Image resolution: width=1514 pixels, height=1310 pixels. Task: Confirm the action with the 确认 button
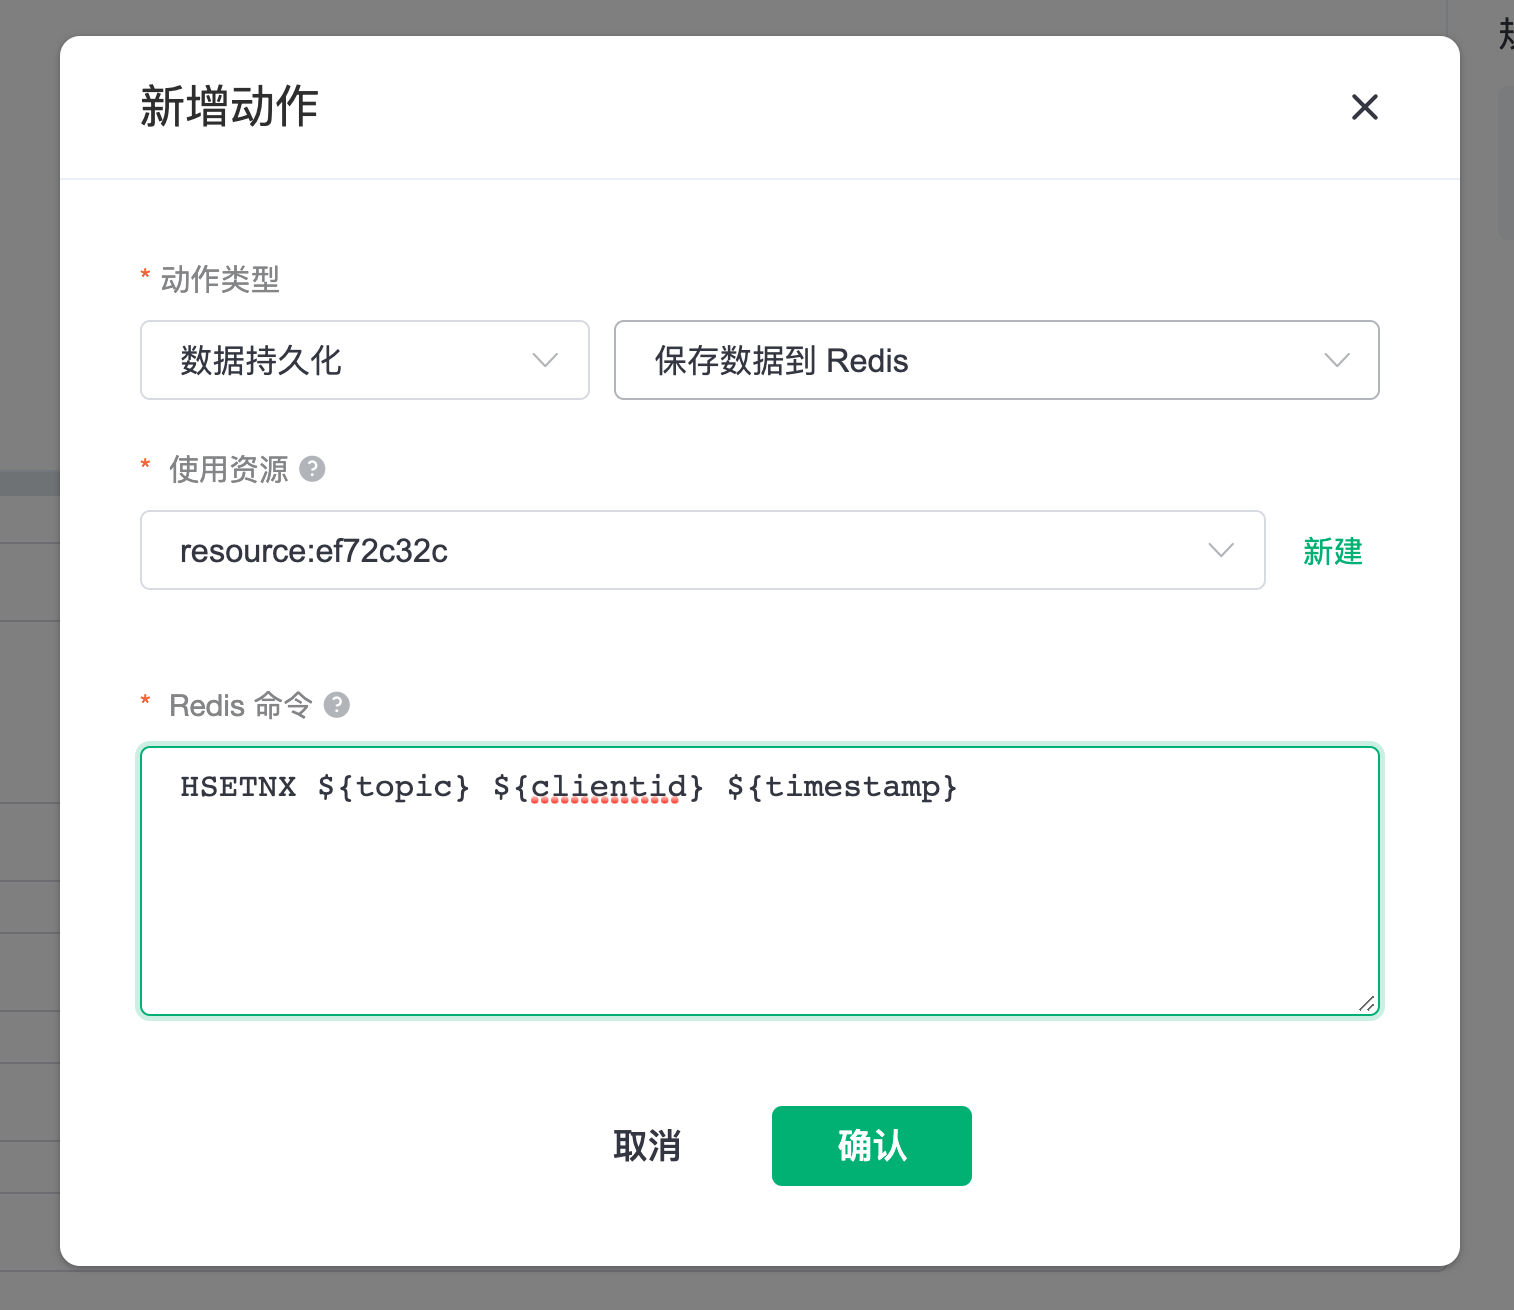point(871,1146)
